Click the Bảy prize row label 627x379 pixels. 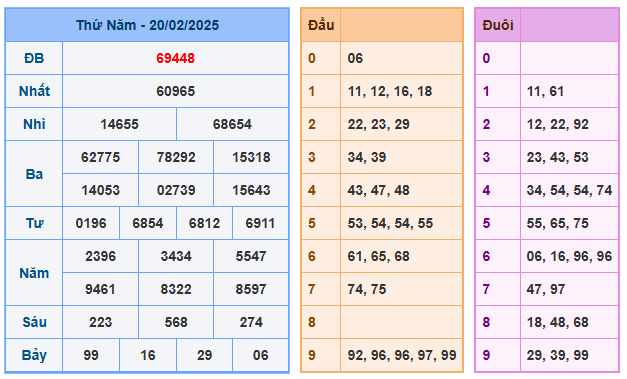tap(34, 355)
